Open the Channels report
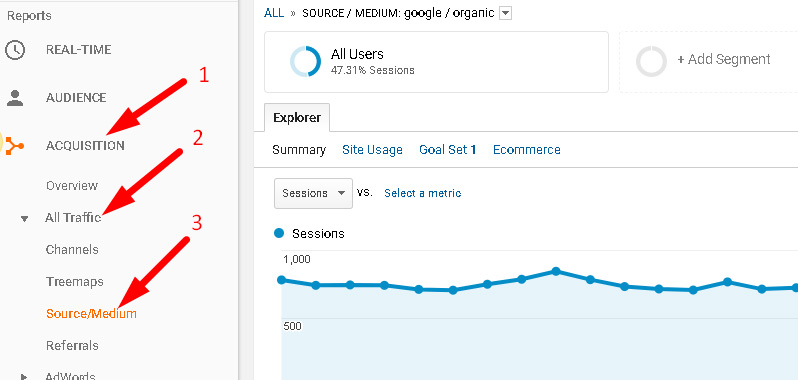 pos(72,250)
